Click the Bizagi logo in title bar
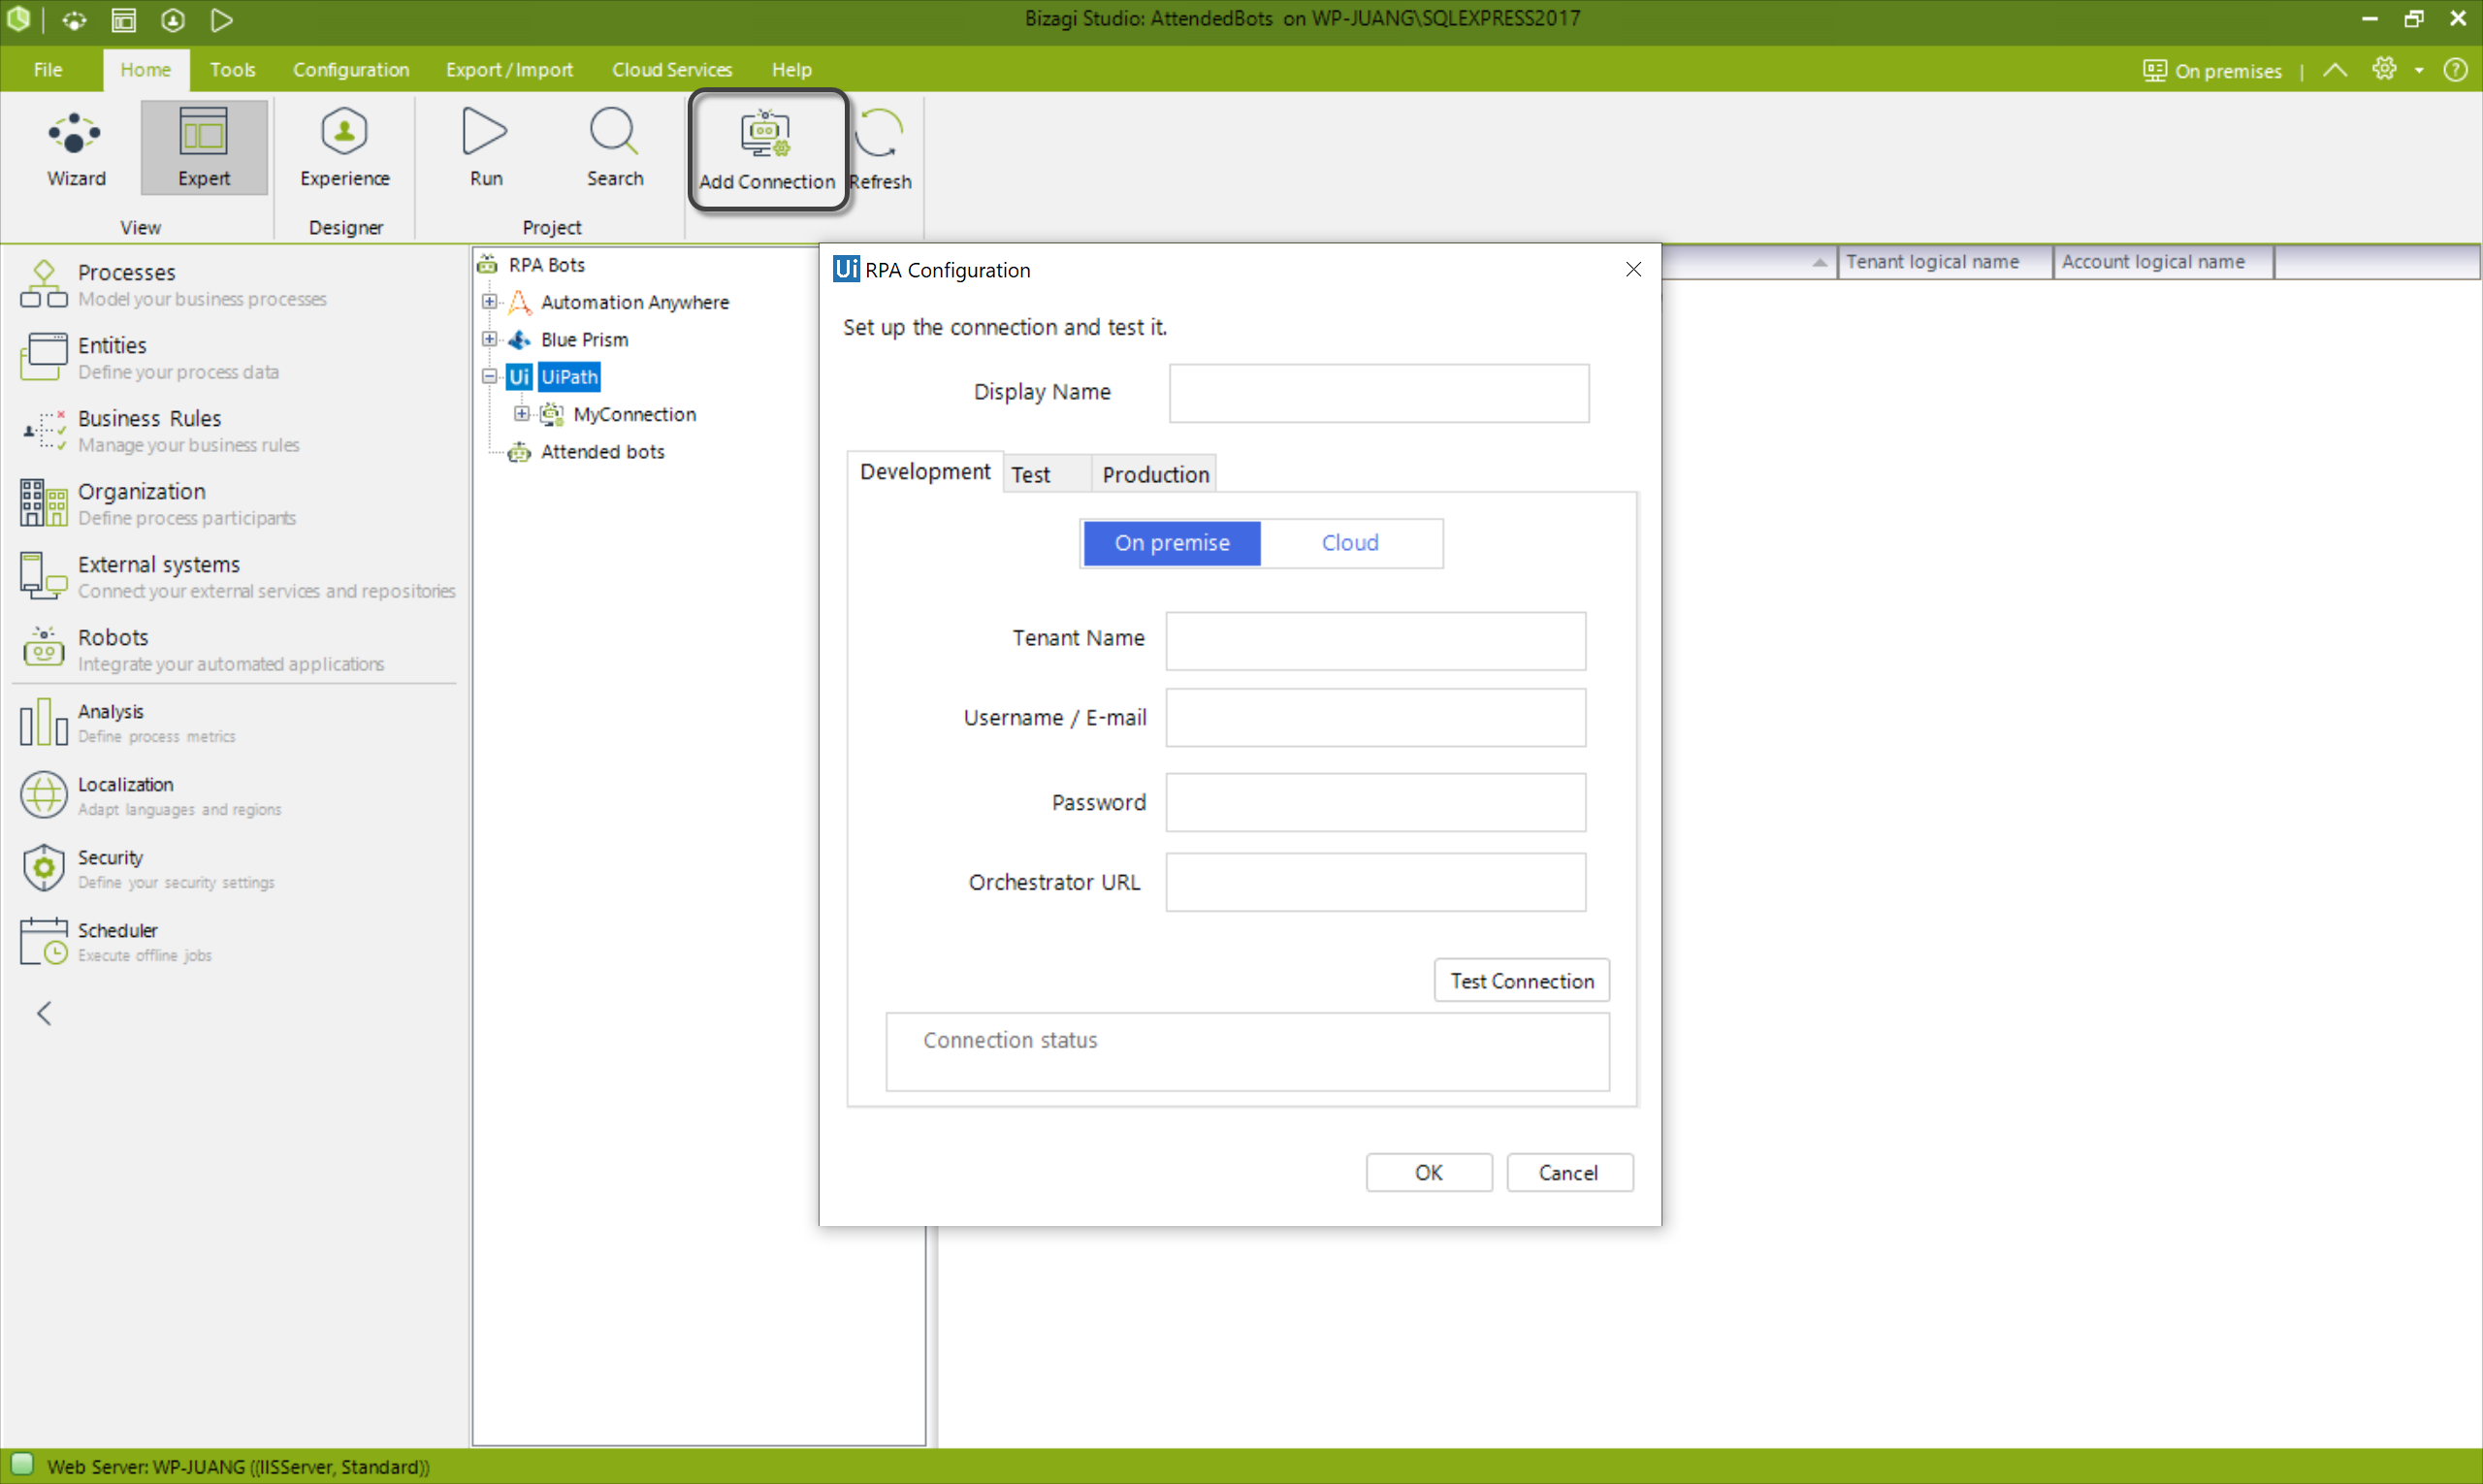This screenshot has height=1484, width=2483. coord(18,19)
